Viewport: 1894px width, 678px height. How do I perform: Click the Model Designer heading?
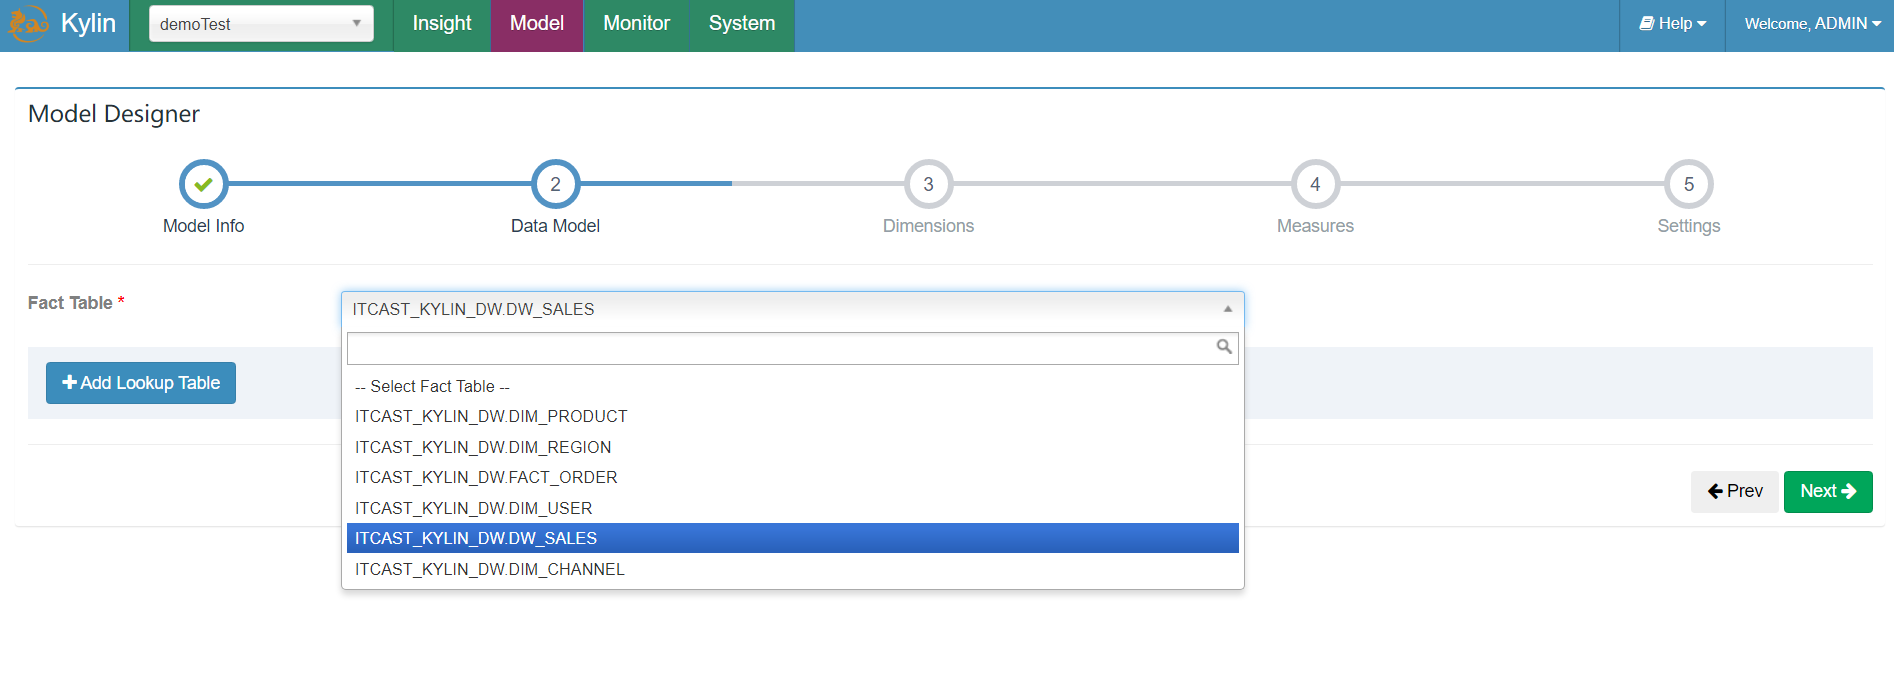pyautogui.click(x=114, y=114)
